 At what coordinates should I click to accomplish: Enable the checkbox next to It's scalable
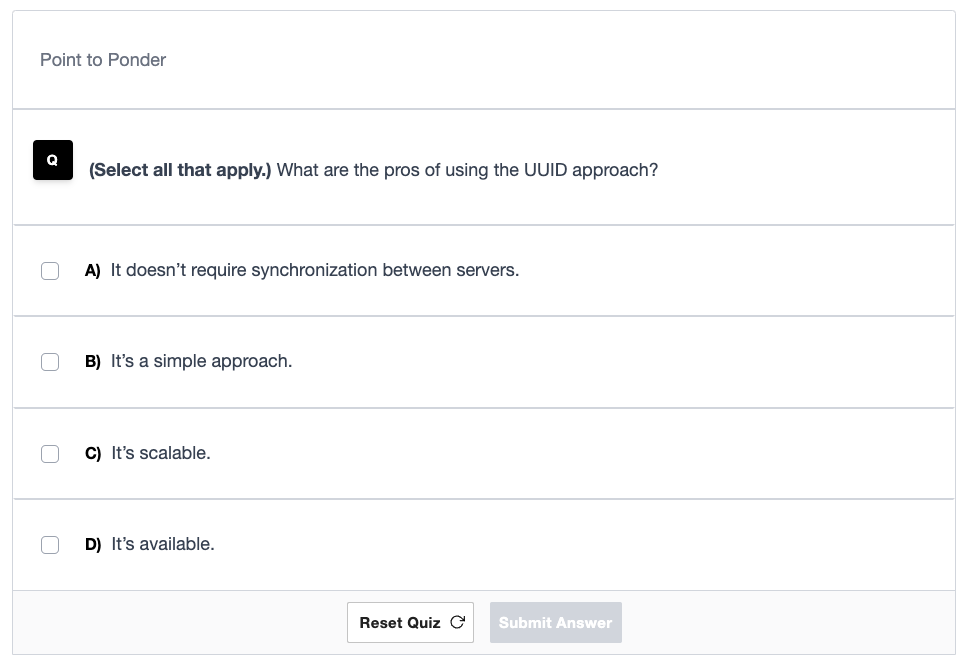[50, 453]
